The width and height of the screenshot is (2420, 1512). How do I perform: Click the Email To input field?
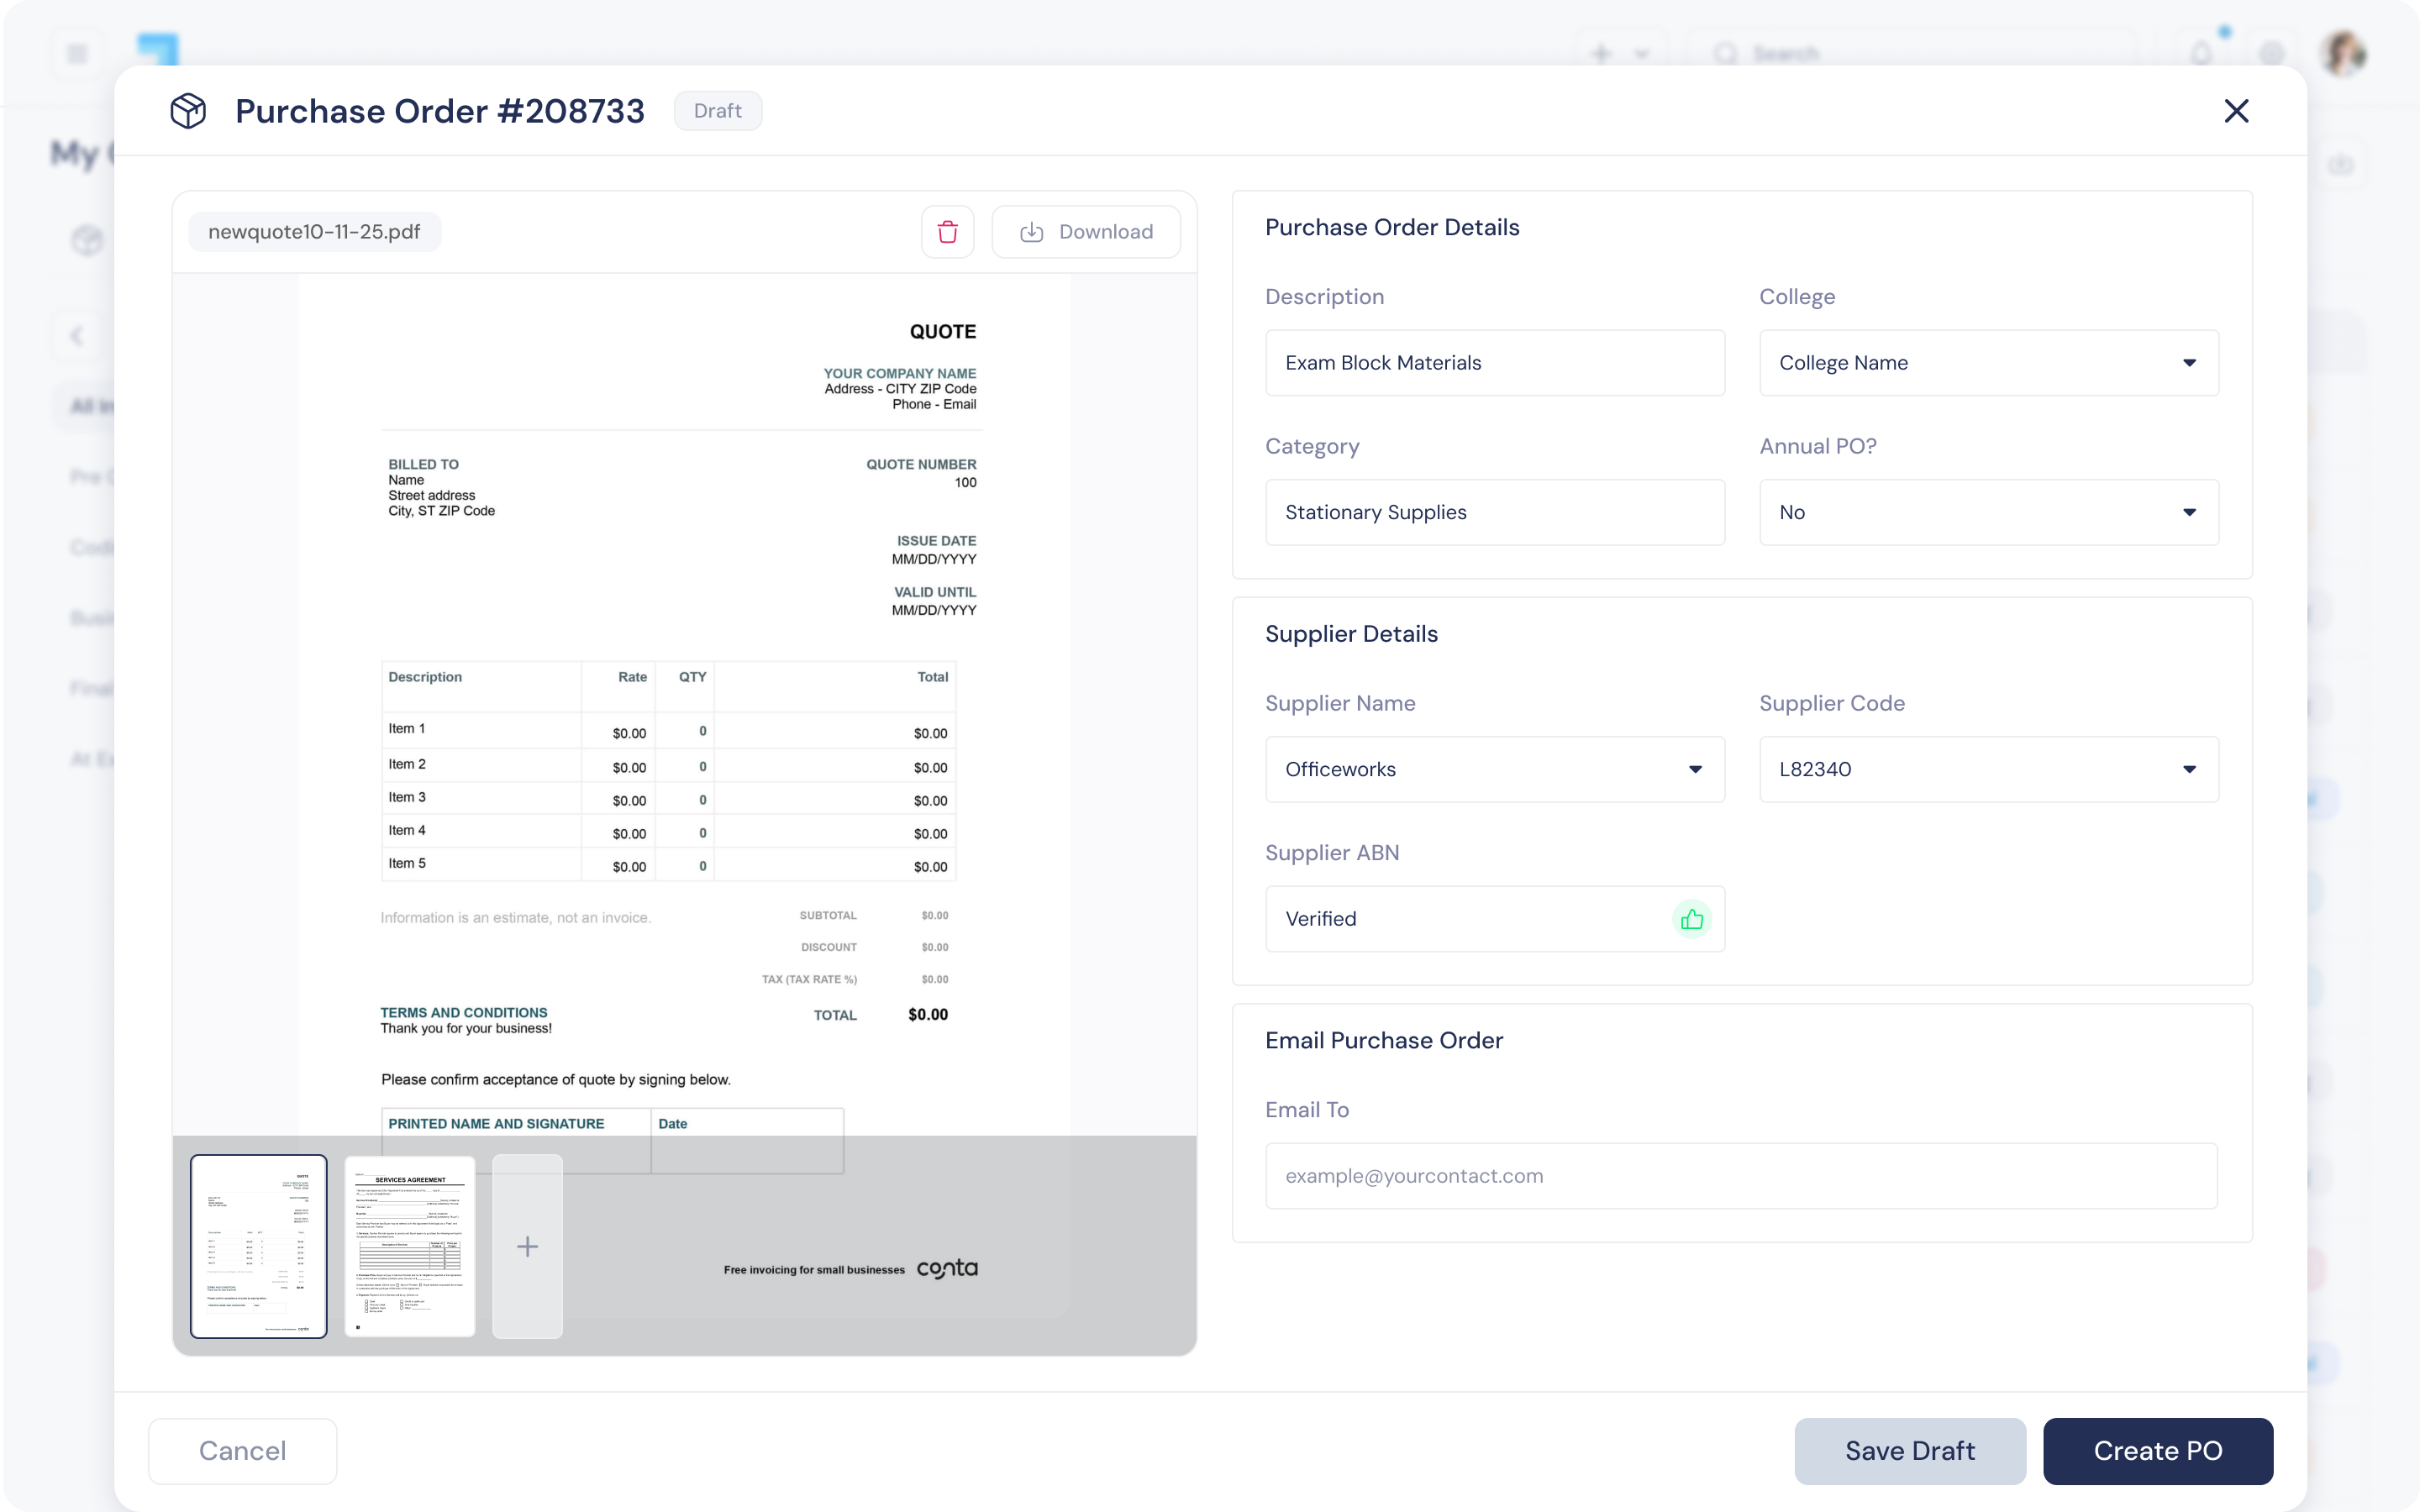coord(1740,1176)
